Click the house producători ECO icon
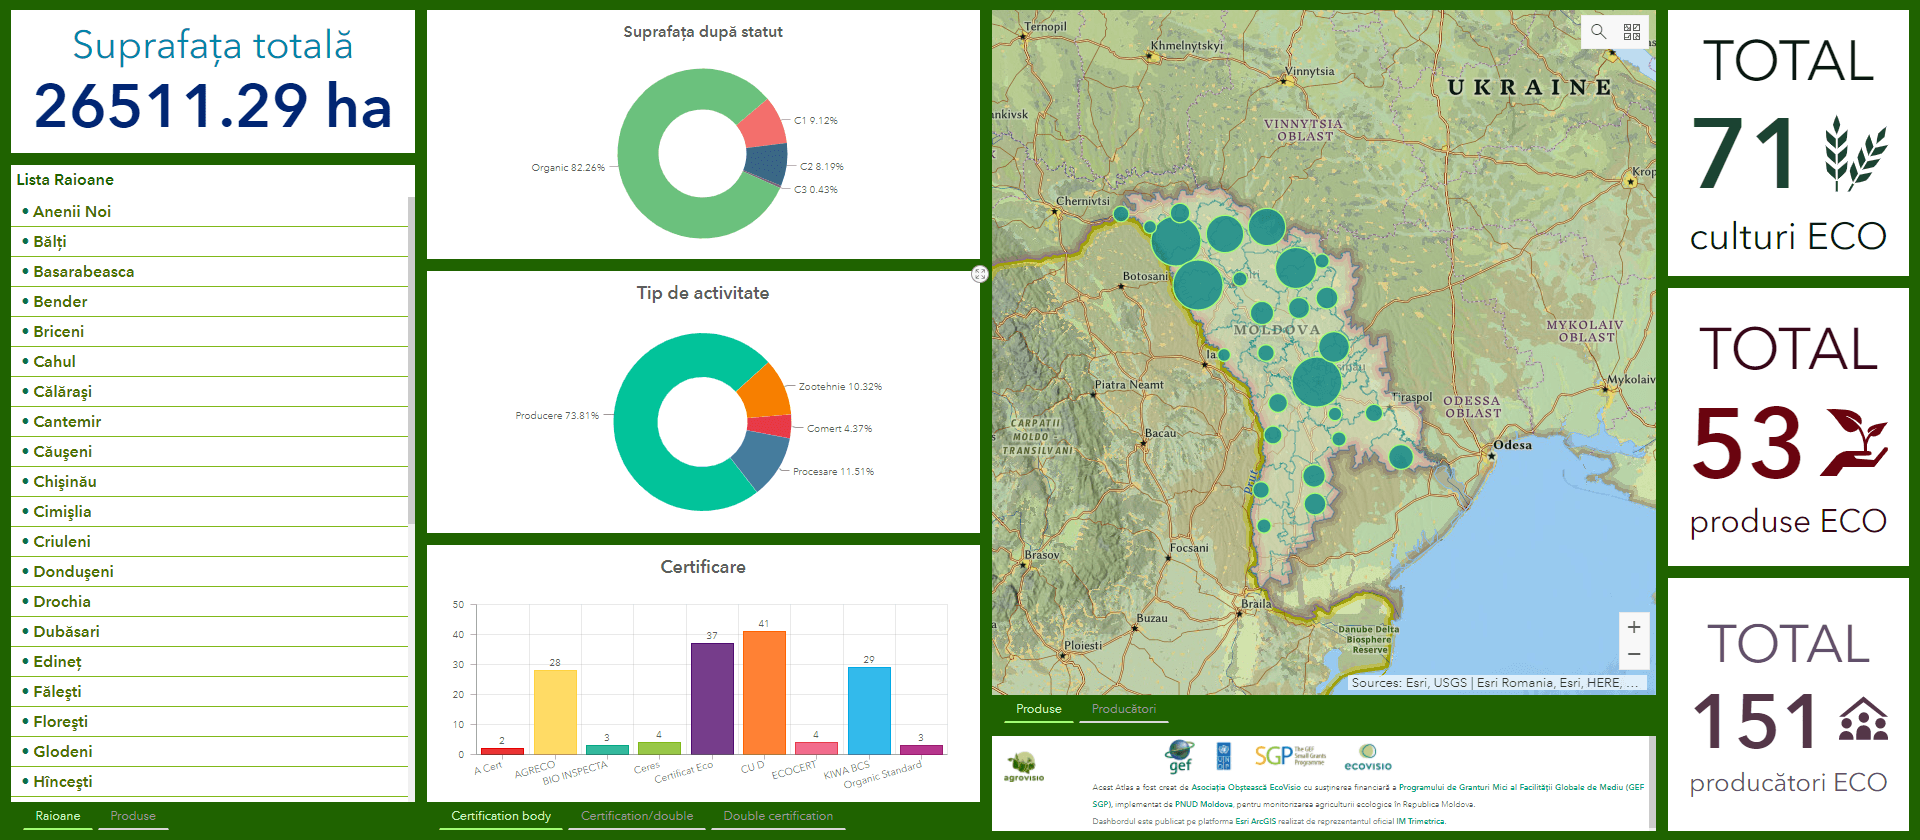The width and height of the screenshot is (1920, 840). 1863,720
